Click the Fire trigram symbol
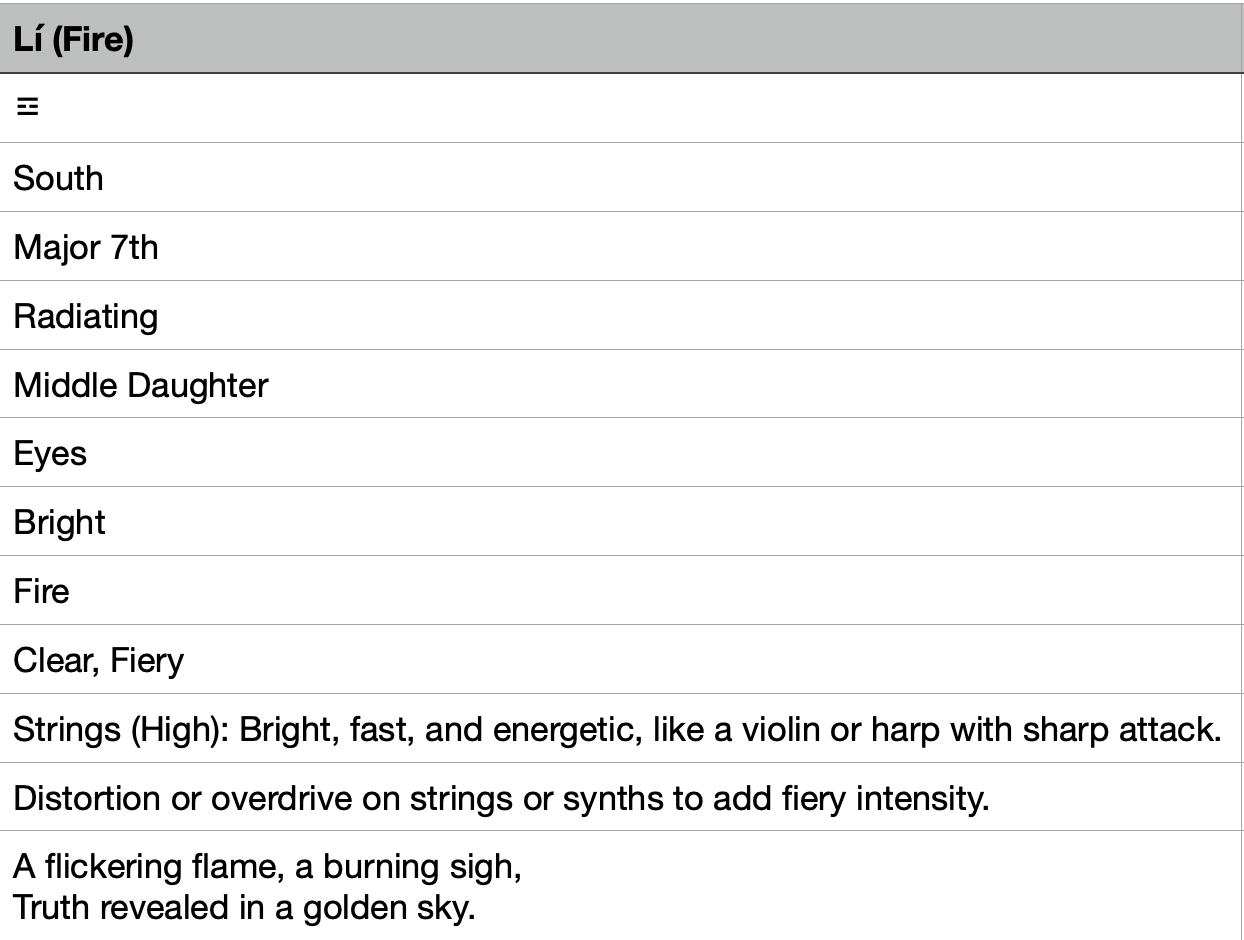Image resolution: width=1244 pixels, height=940 pixels. coord(27,107)
